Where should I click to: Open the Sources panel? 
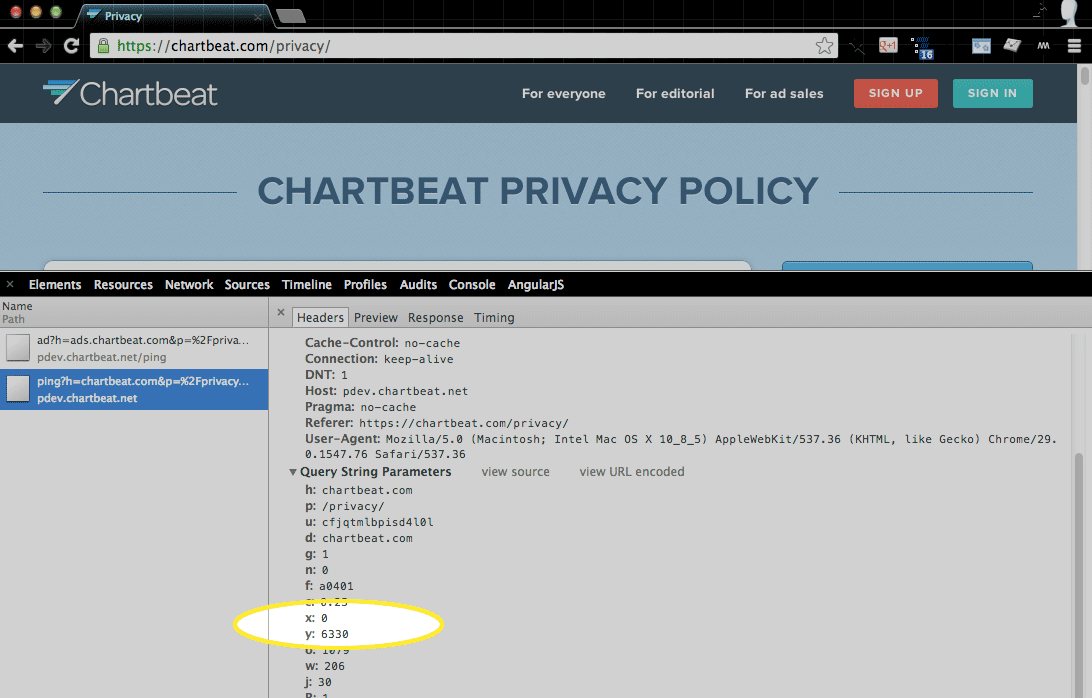[247, 284]
